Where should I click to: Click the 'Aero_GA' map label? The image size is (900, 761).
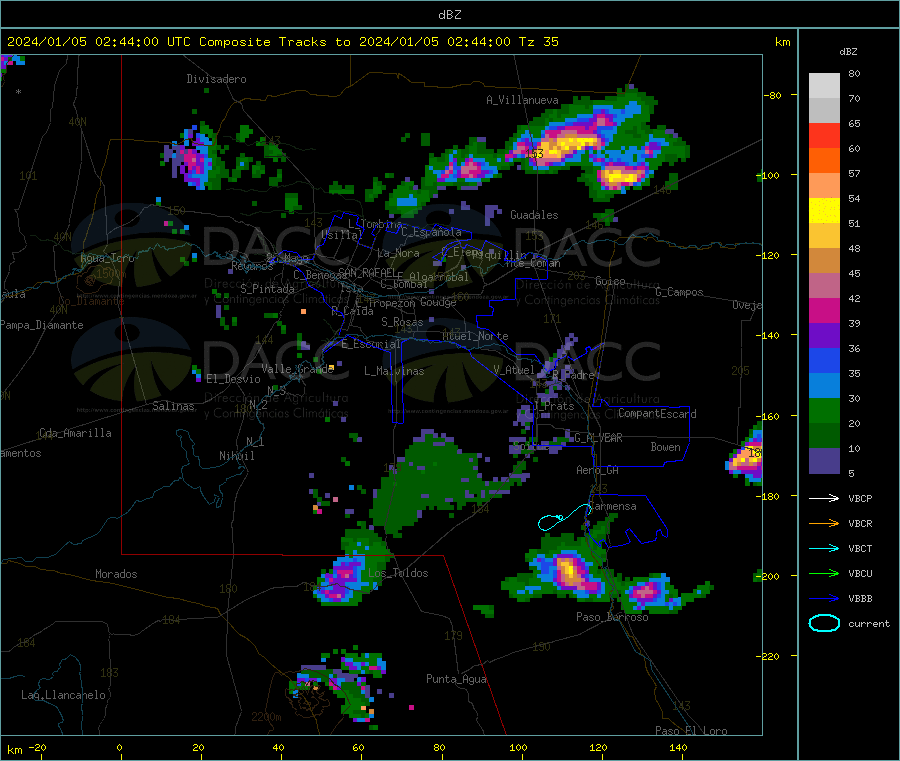click(597, 470)
